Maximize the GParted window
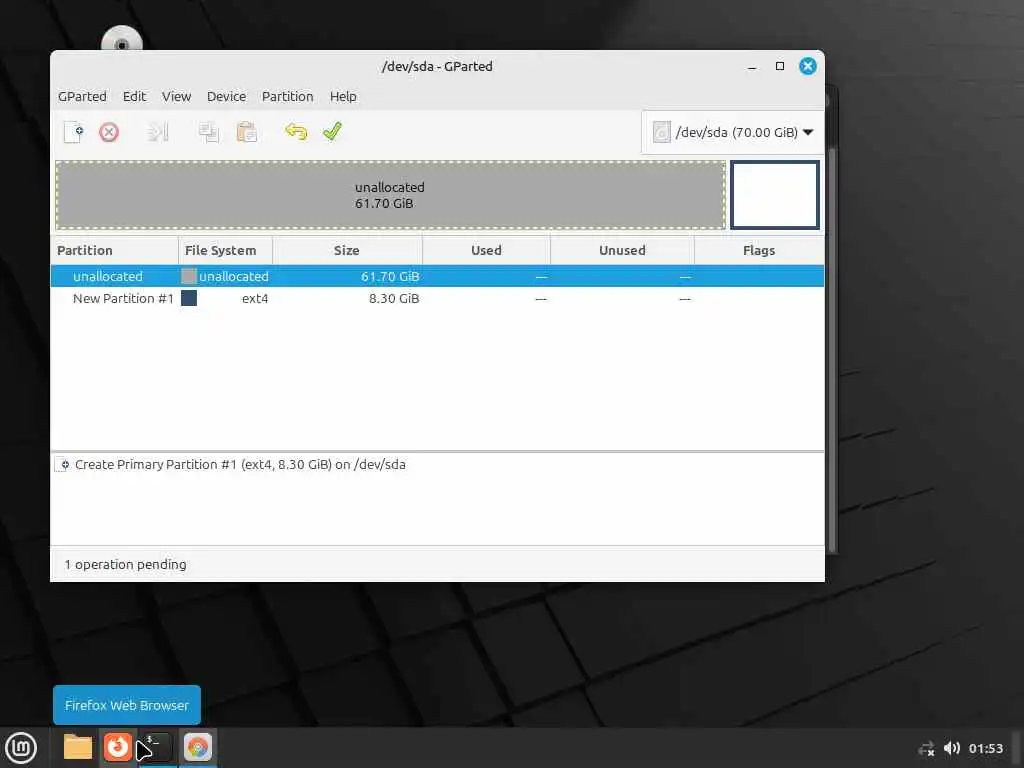 [x=780, y=66]
